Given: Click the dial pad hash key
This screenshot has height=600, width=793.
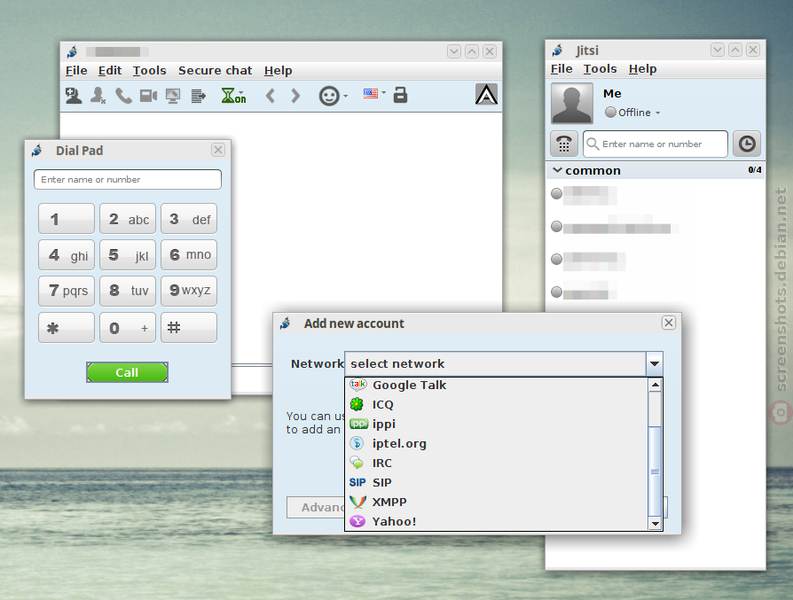Looking at the screenshot, I should tap(189, 328).
